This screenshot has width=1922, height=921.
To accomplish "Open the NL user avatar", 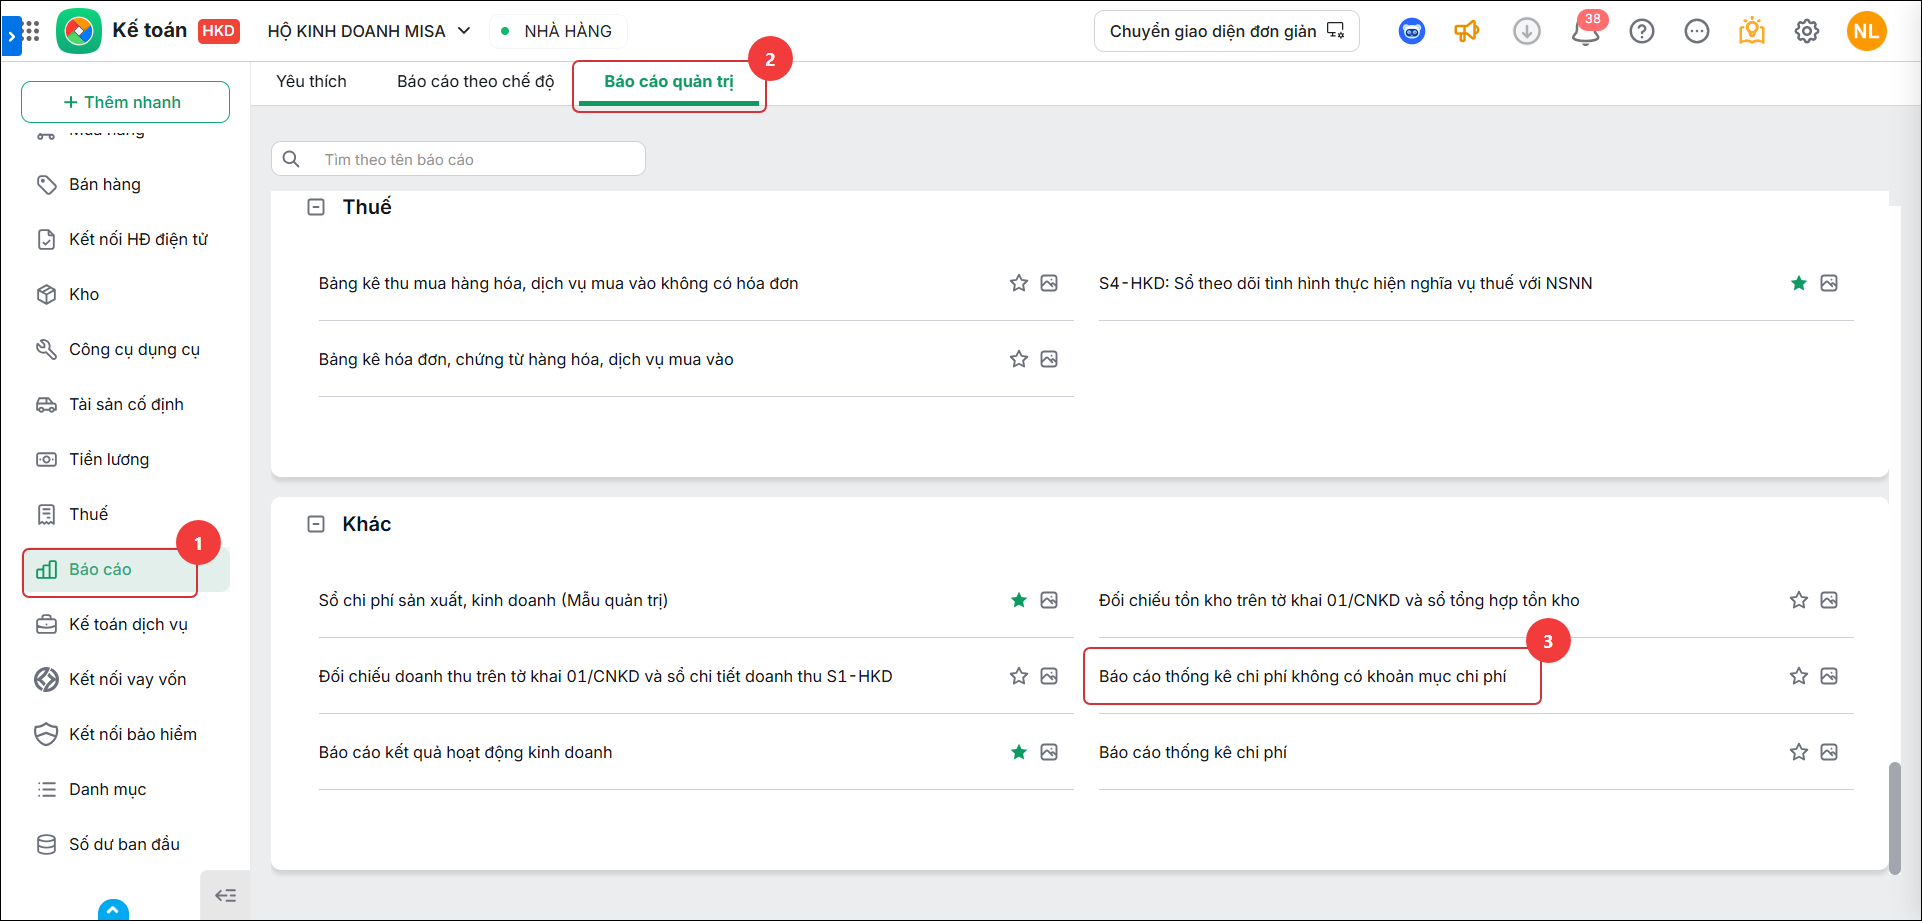I will pos(1866,31).
